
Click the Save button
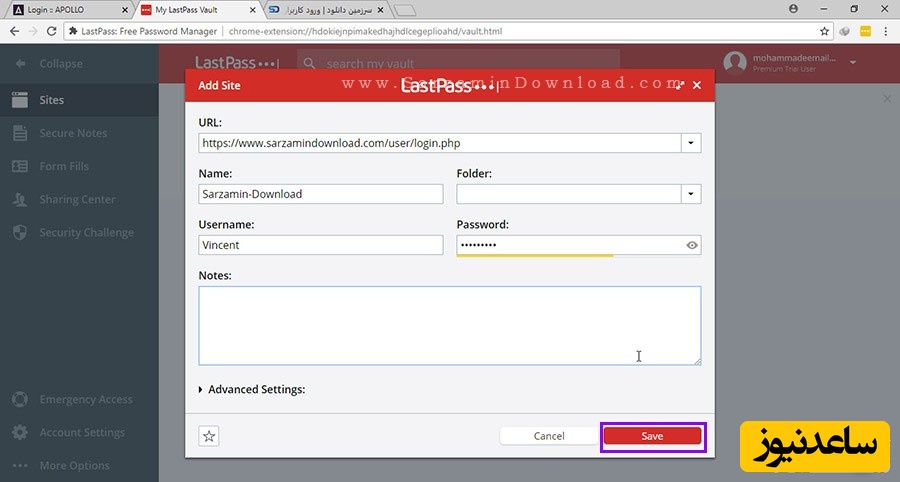click(652, 436)
